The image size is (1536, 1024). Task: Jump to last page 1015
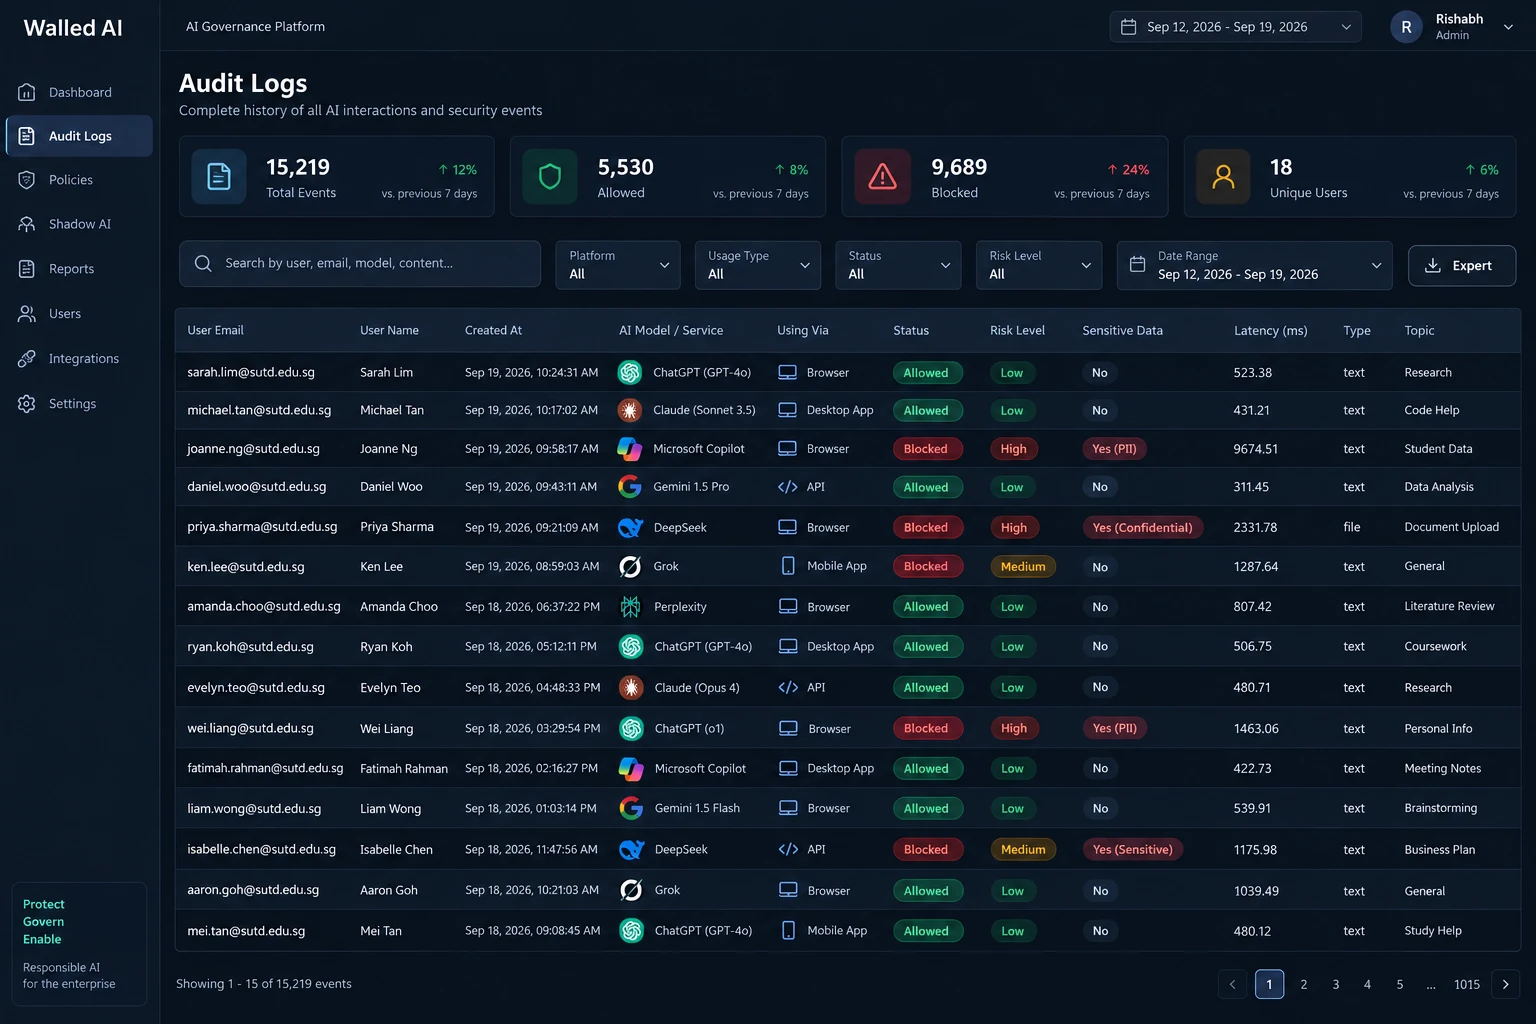tap(1467, 985)
